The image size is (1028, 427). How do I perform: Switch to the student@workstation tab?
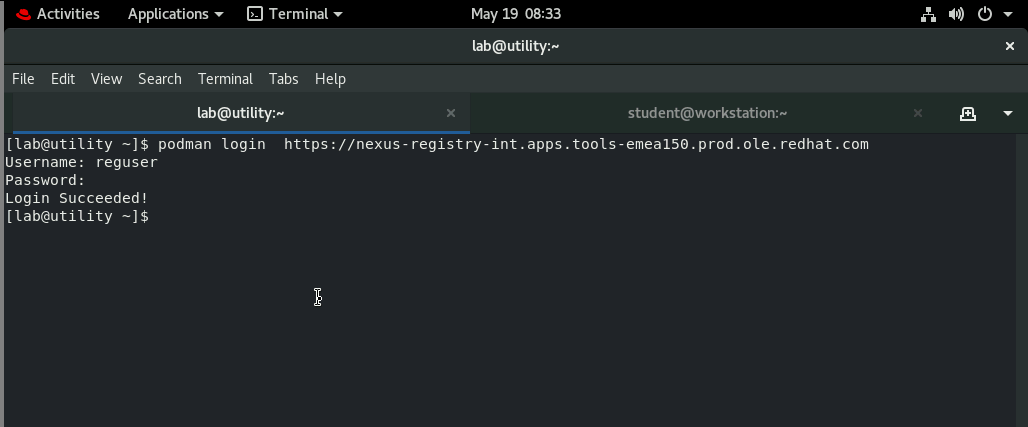coord(707,113)
